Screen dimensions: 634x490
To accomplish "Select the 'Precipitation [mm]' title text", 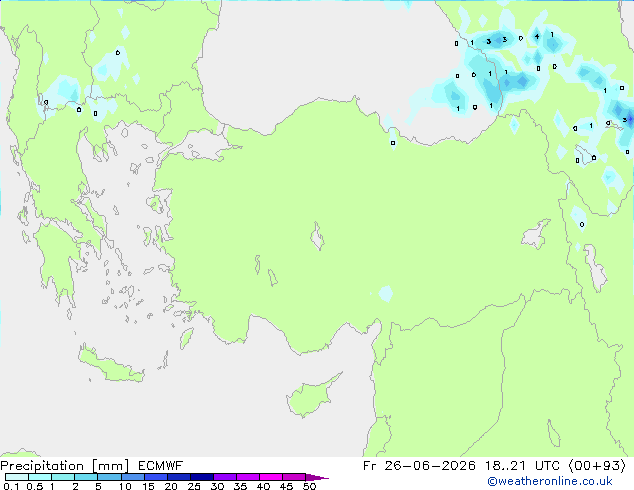I will 64,466.
